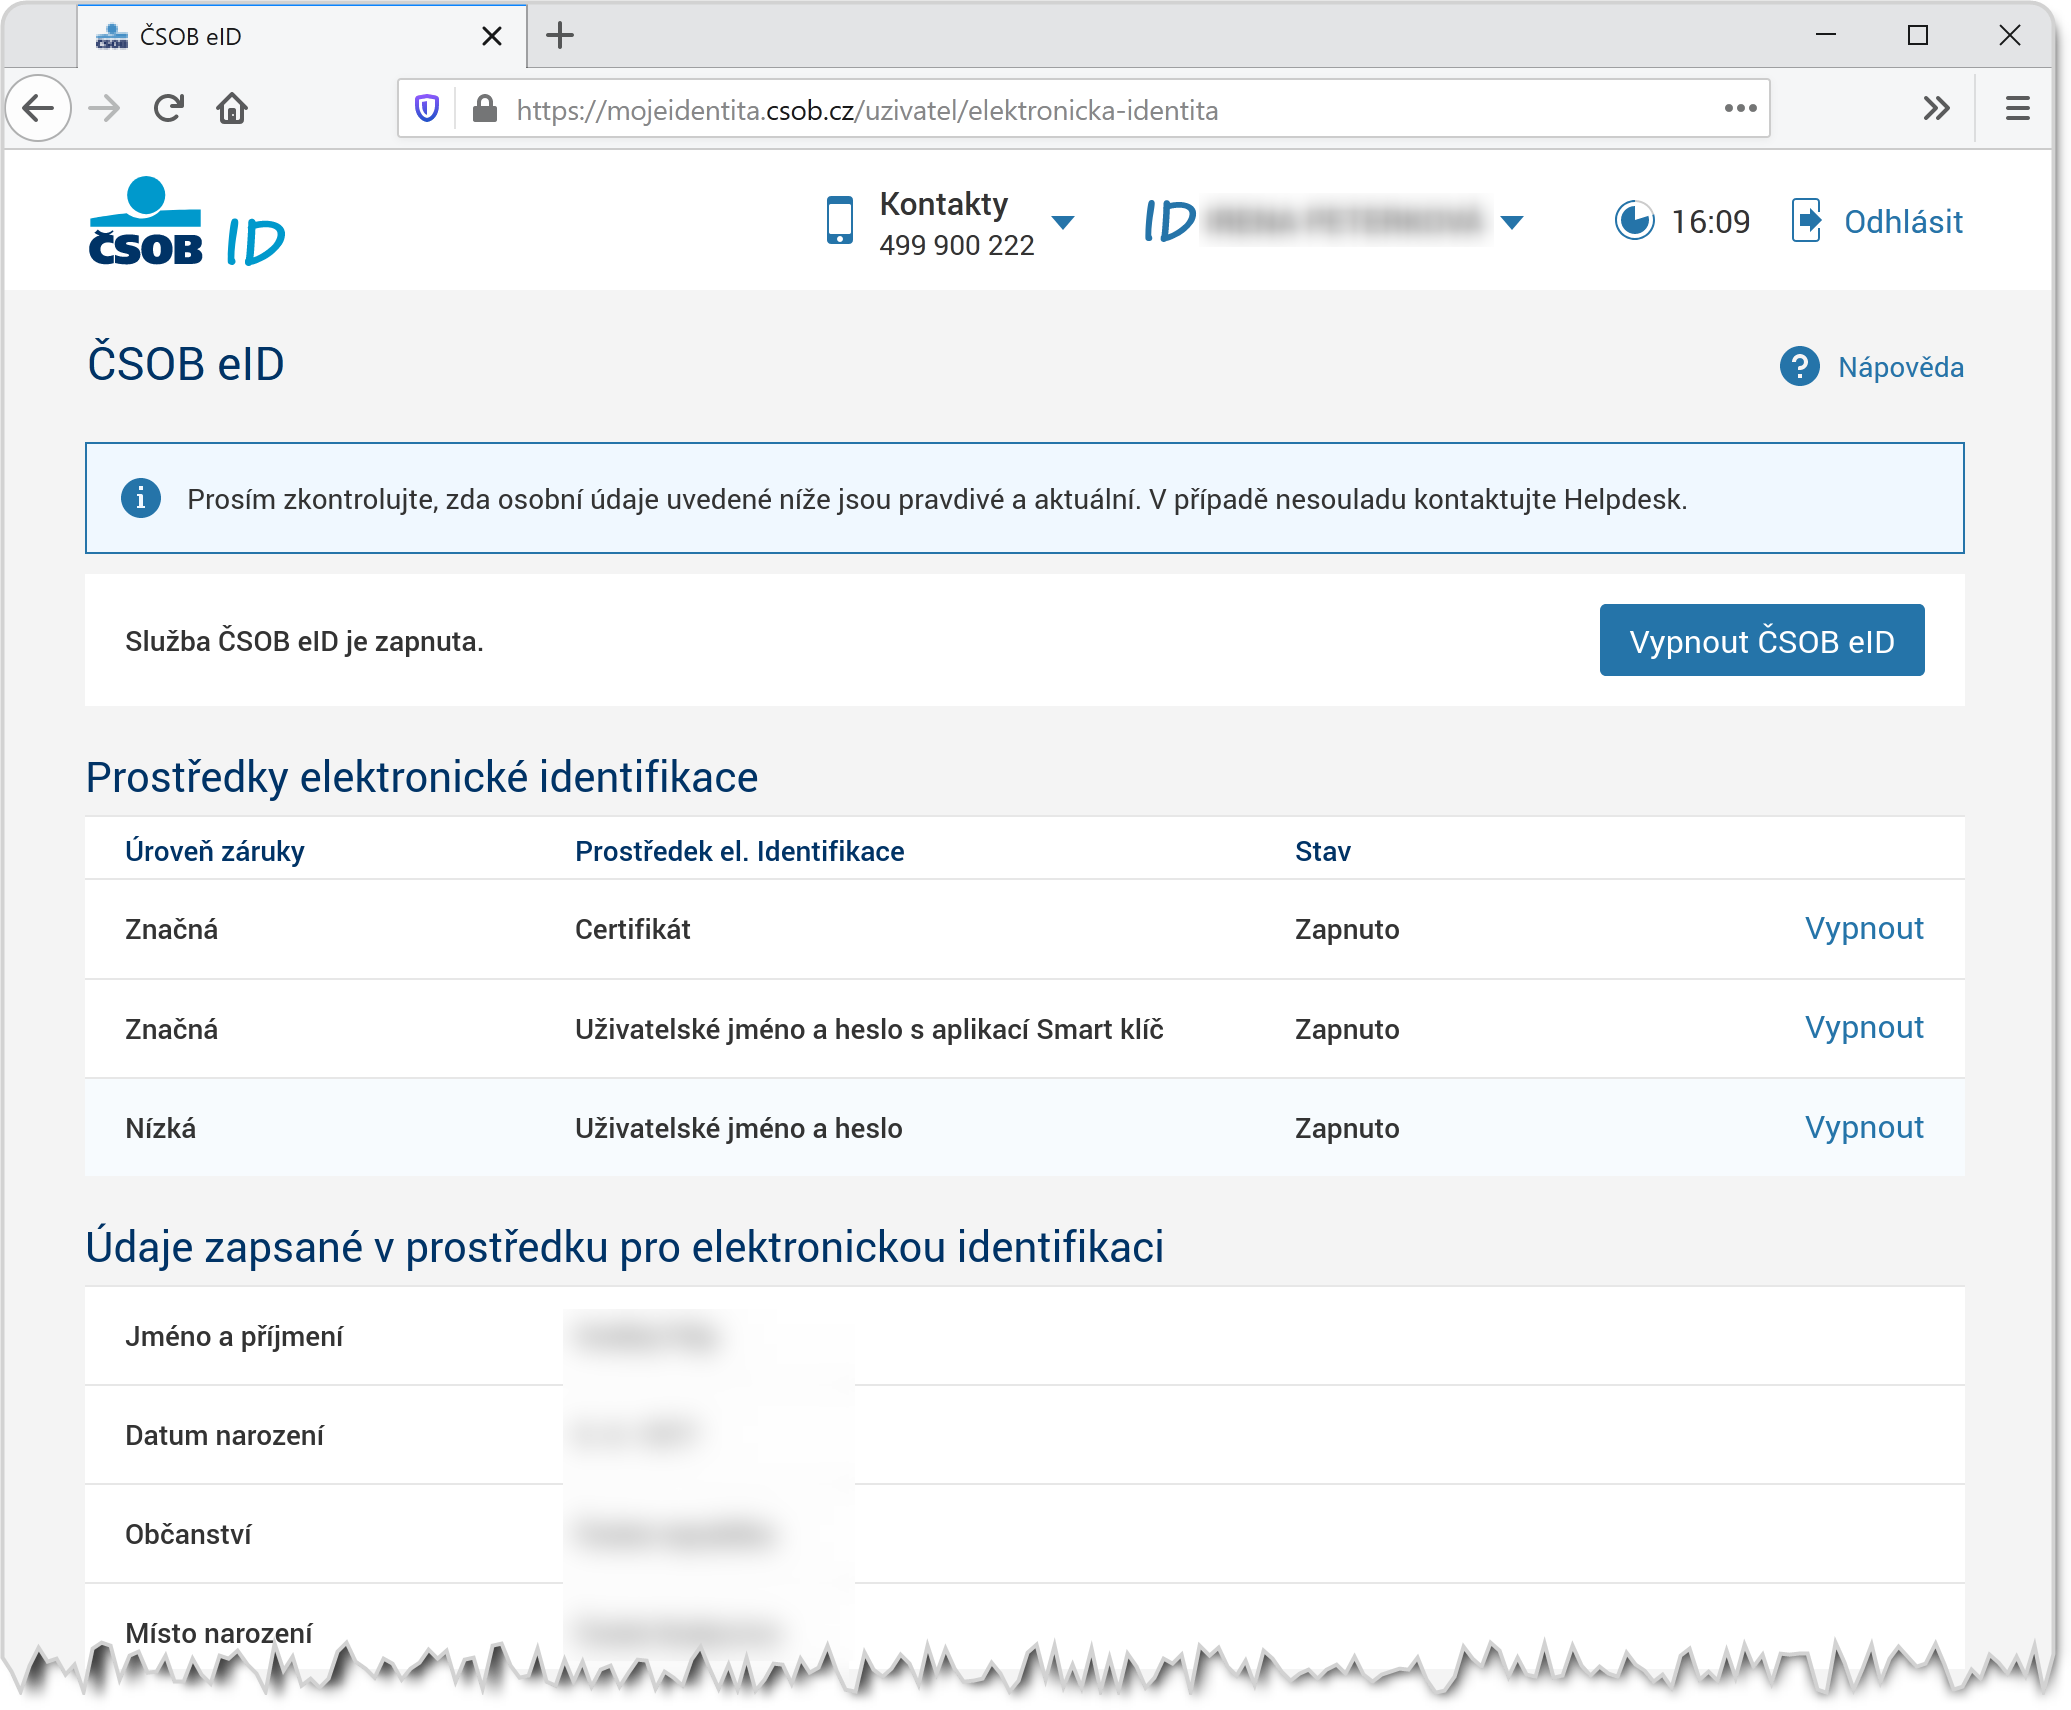Click the question mark help icon
The height and width of the screenshot is (1710, 2071).
[x=1799, y=367]
